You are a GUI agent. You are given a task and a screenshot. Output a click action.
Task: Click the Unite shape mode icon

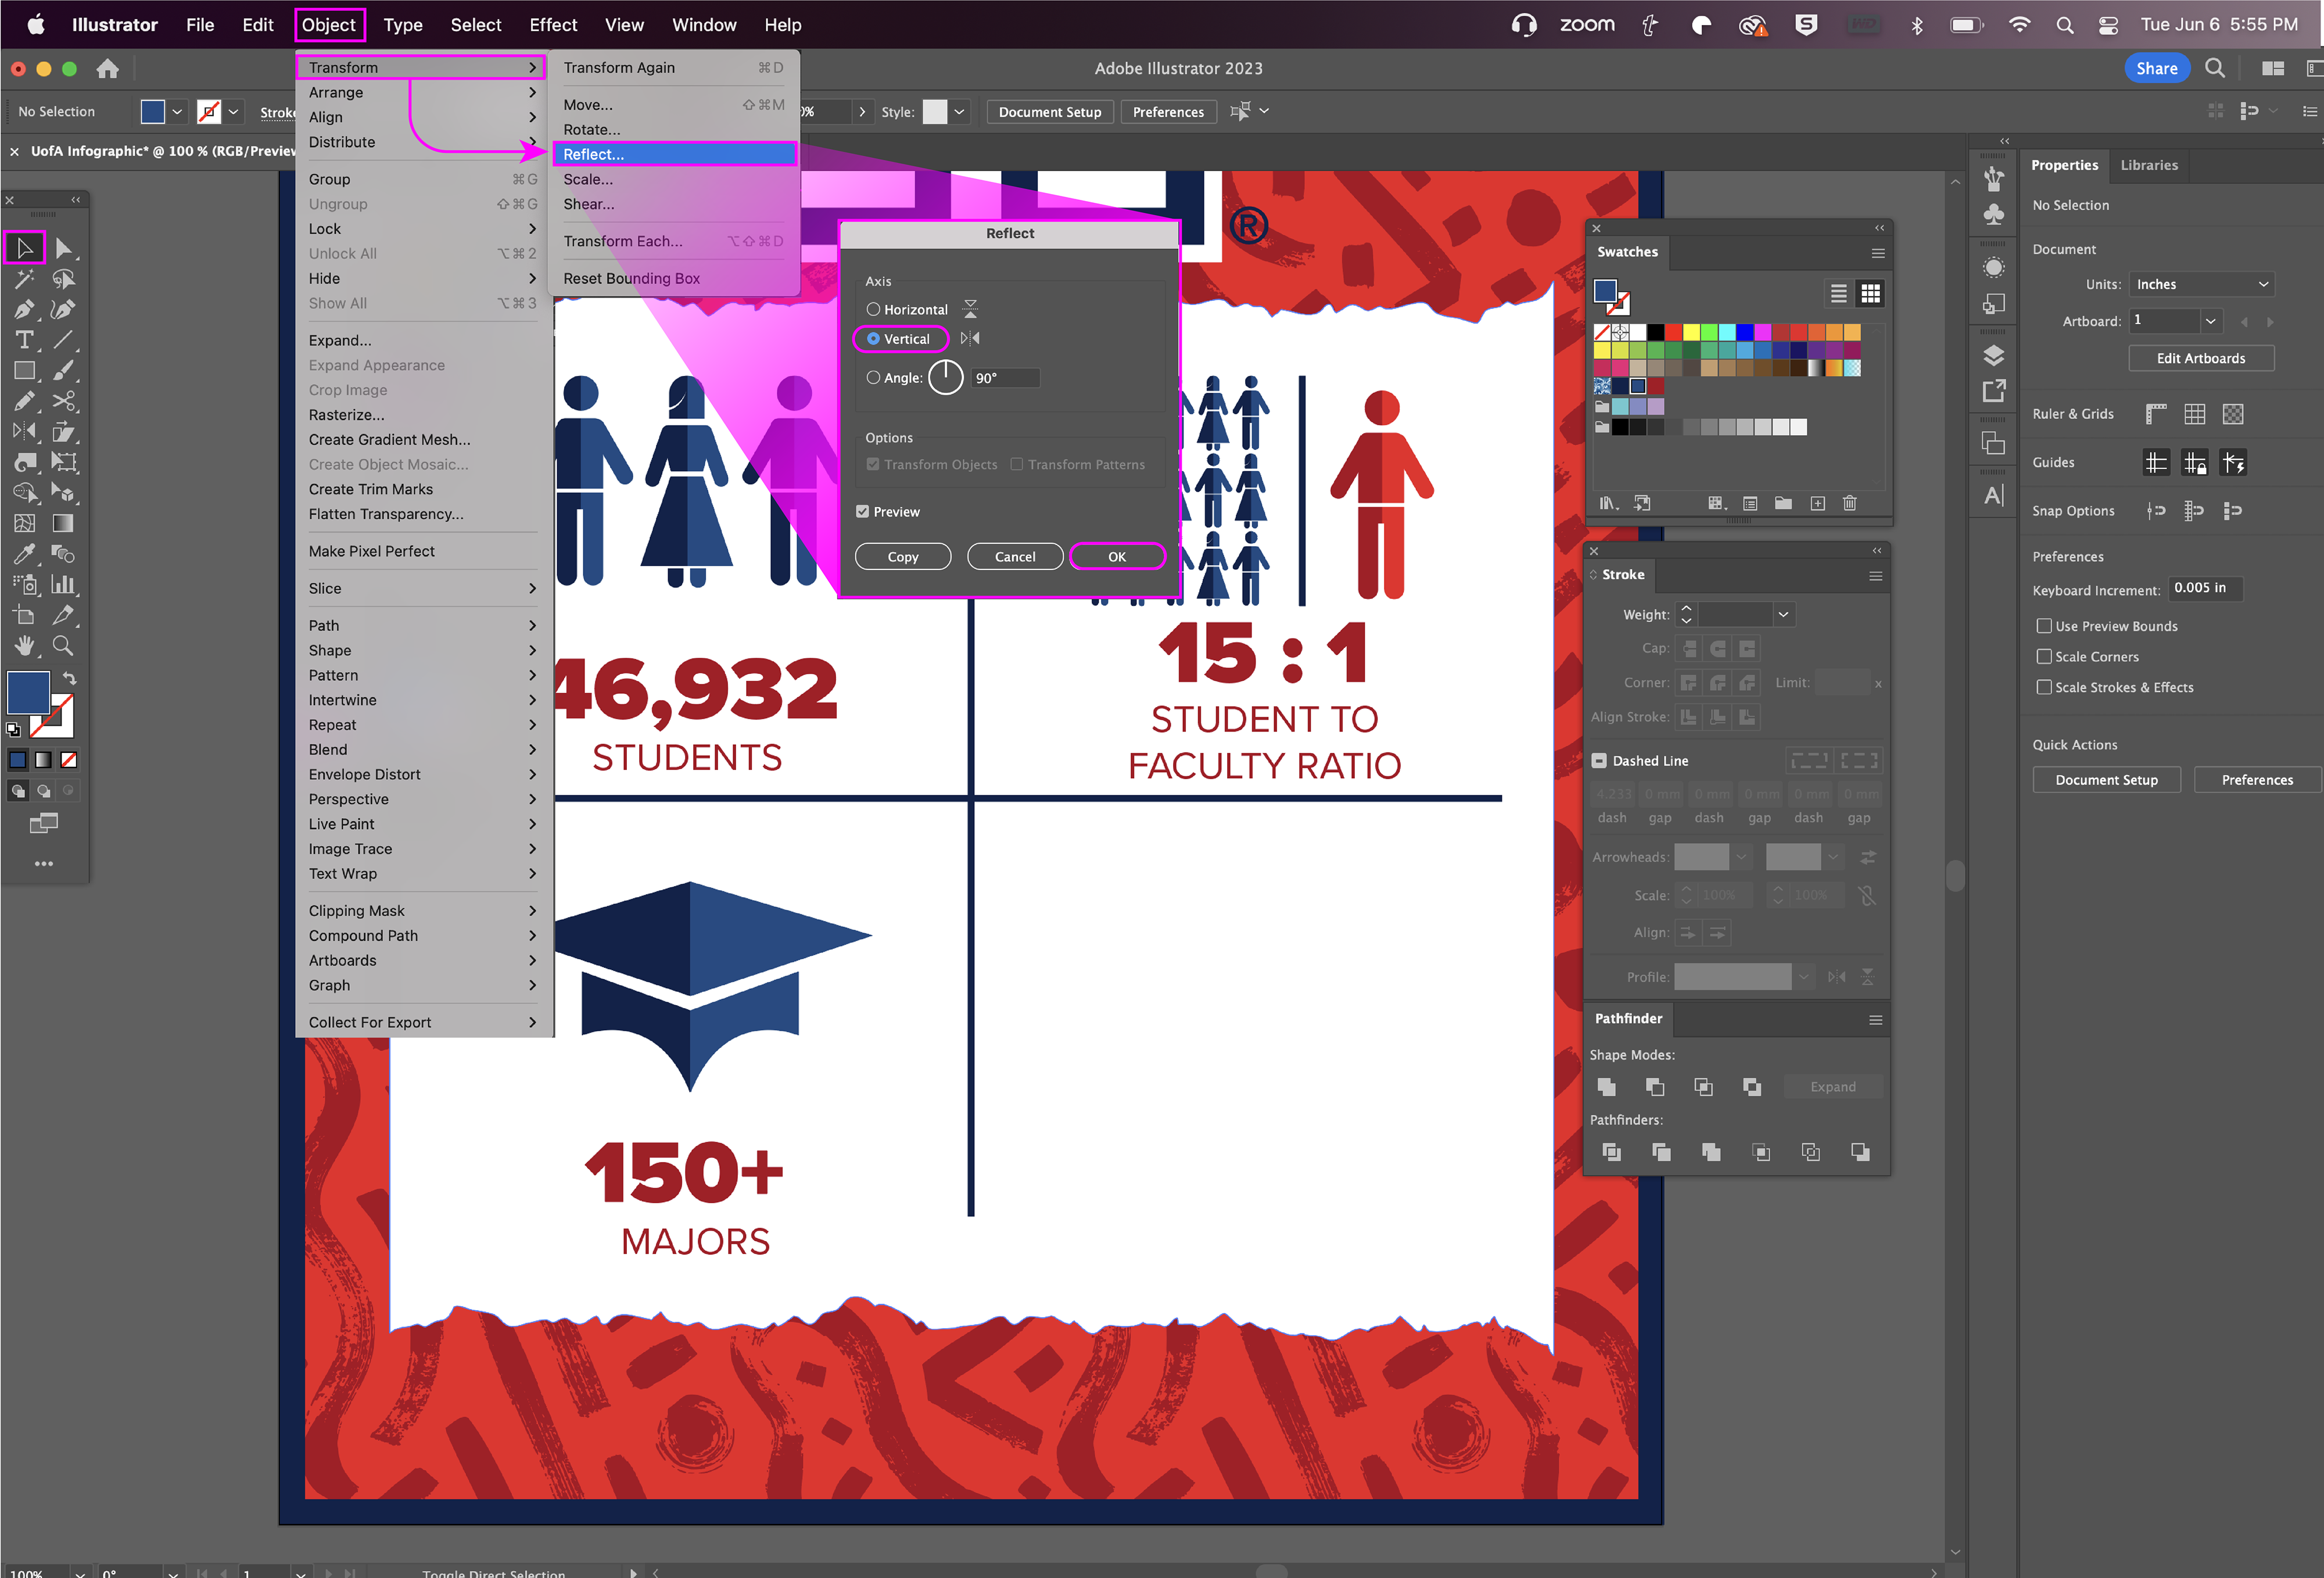click(x=1607, y=1087)
